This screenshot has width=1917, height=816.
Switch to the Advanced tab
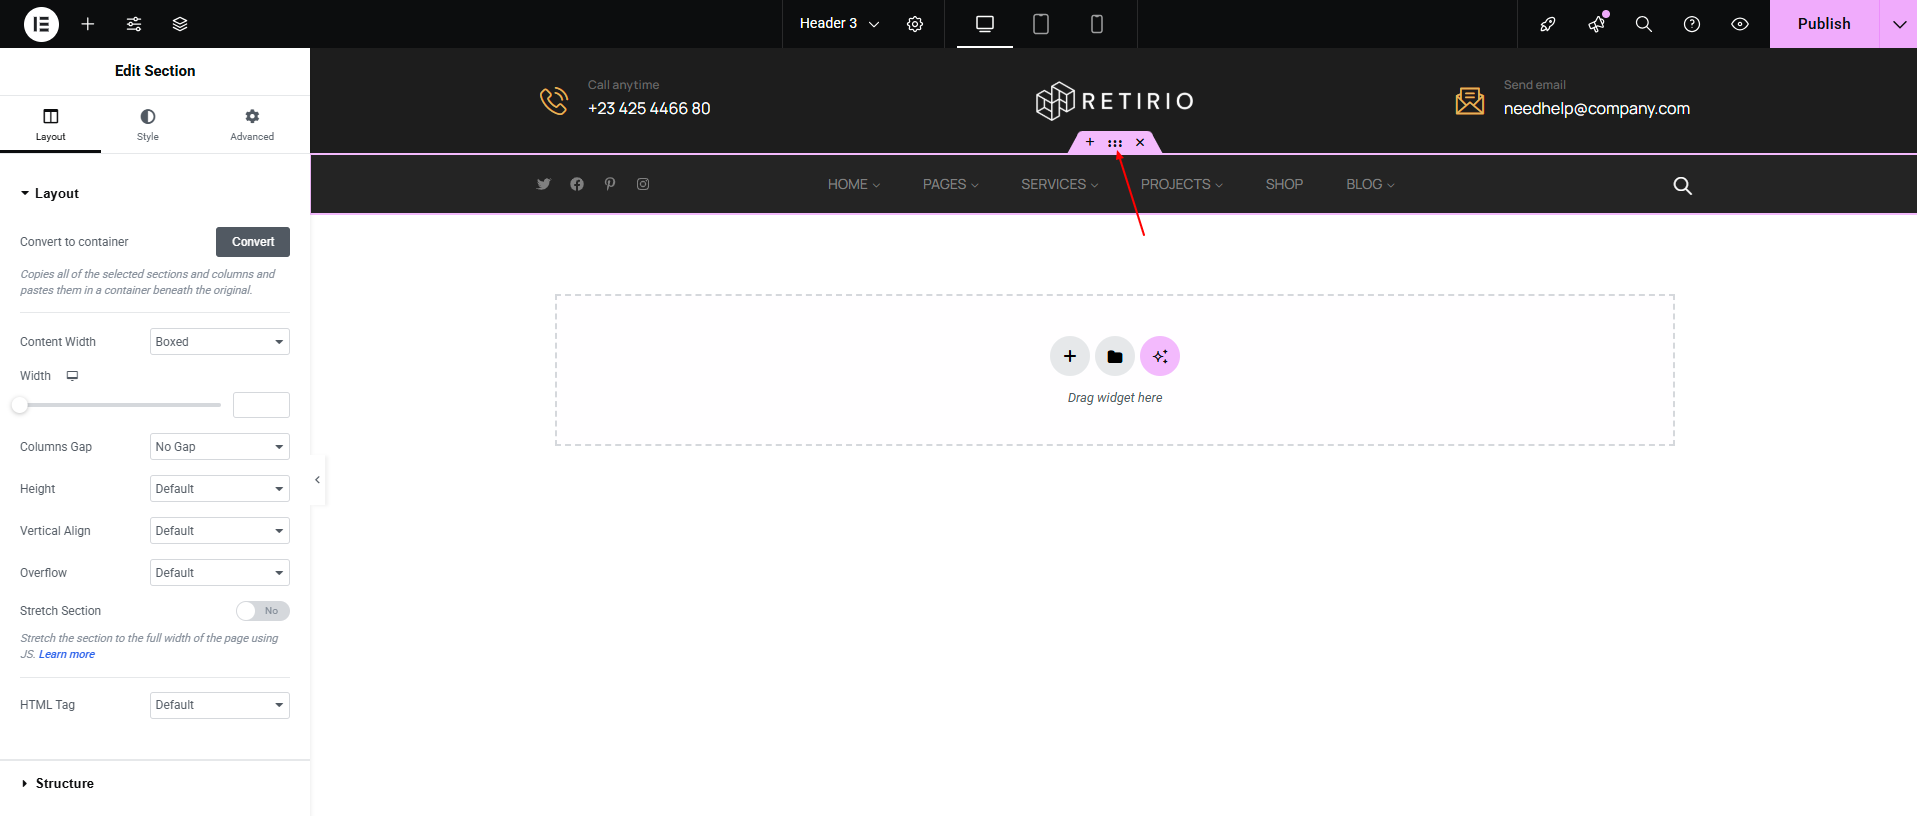point(252,124)
